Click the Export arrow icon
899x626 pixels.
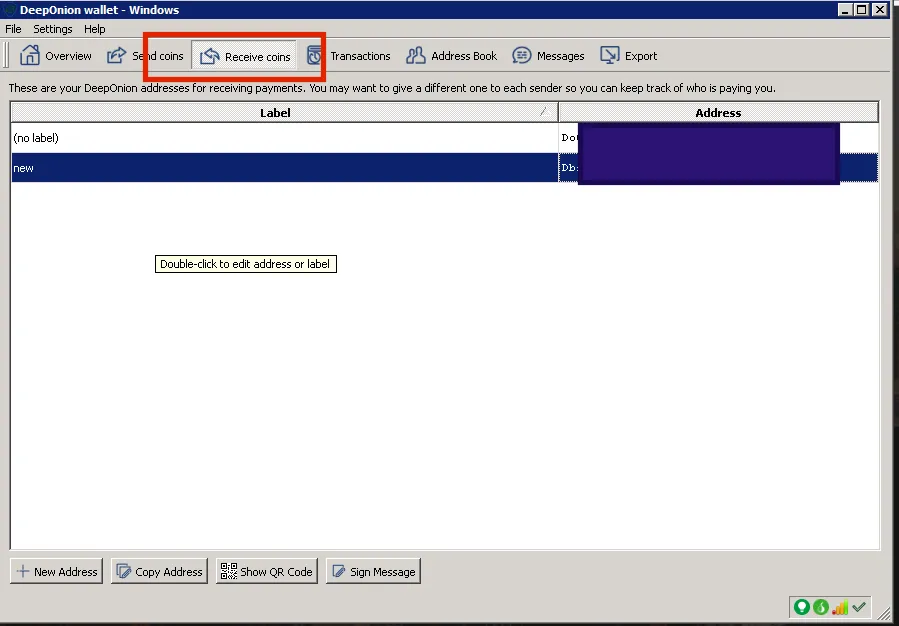(609, 56)
